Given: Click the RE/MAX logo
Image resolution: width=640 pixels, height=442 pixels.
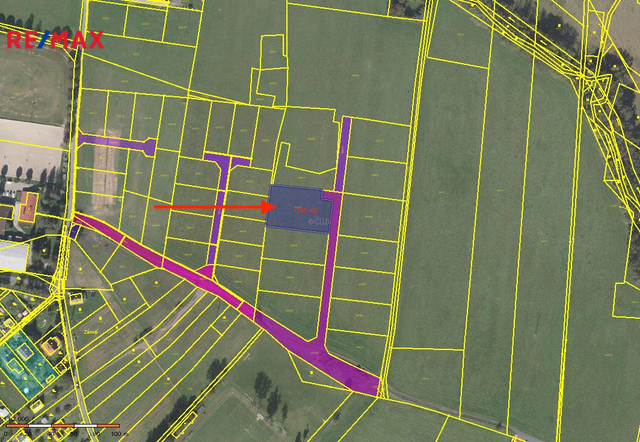Looking at the screenshot, I should click(55, 40).
